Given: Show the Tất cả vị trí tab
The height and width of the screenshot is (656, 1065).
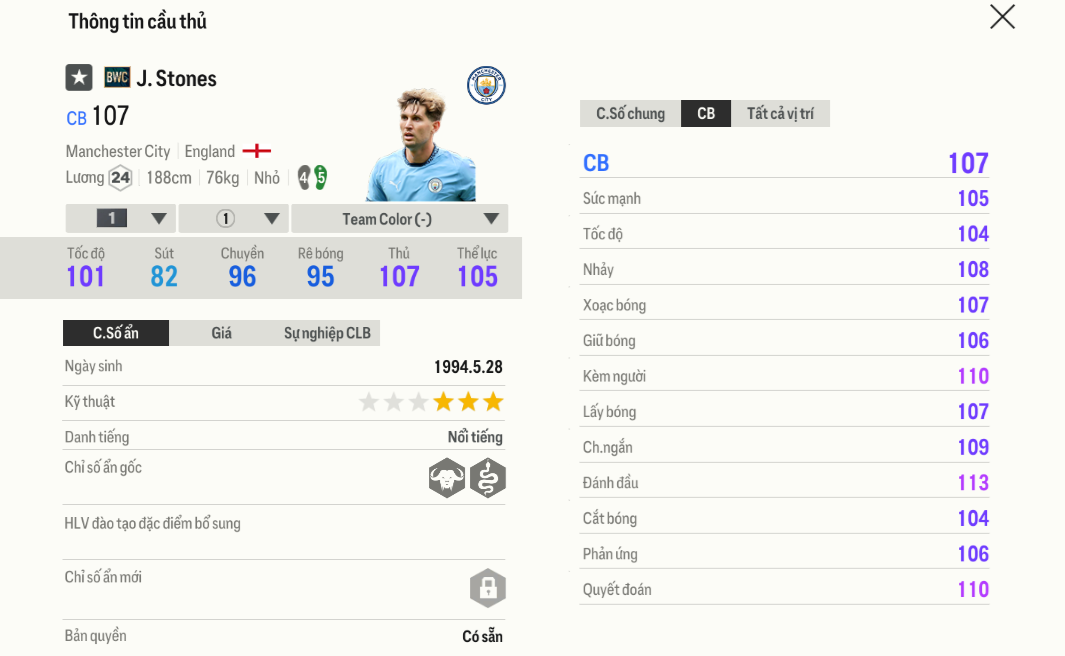Looking at the screenshot, I should point(780,114).
